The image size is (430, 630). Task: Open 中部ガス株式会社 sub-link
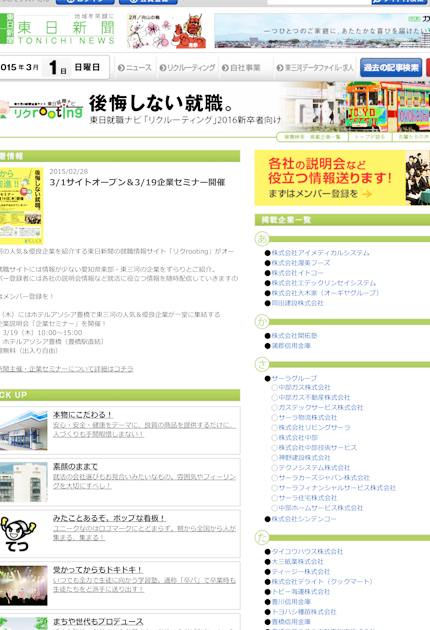[305, 387]
